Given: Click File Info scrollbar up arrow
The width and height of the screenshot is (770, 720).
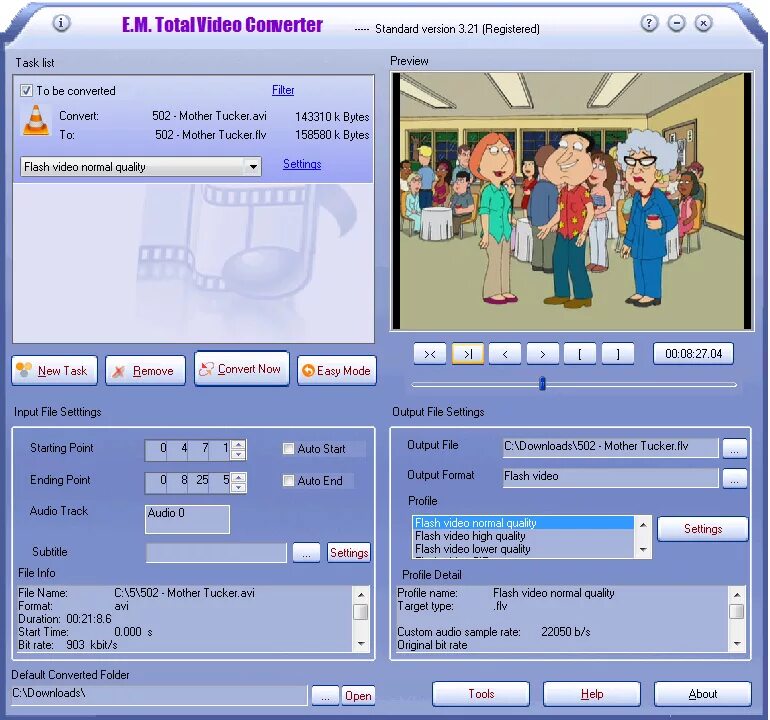Looking at the screenshot, I should tap(361, 595).
